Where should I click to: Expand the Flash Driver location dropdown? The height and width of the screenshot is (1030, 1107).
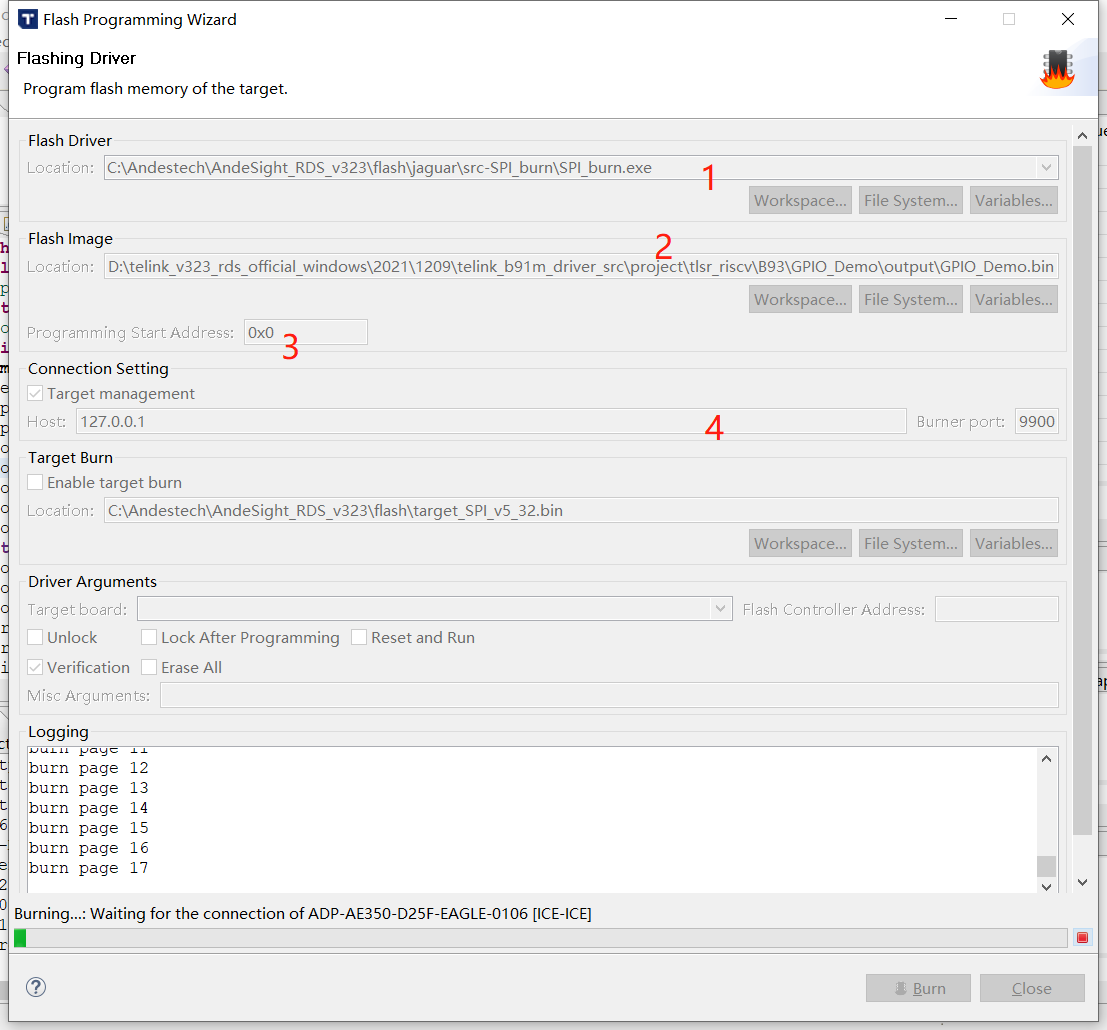pyautogui.click(x=1046, y=167)
